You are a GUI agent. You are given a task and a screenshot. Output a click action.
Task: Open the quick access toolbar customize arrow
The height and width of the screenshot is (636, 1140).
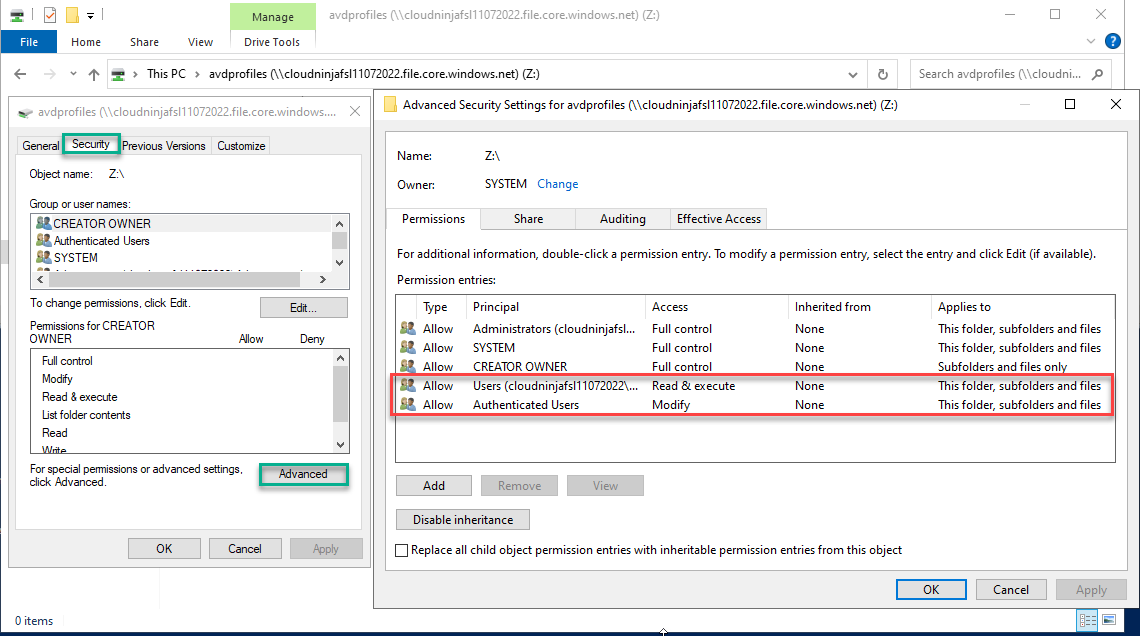90,15
